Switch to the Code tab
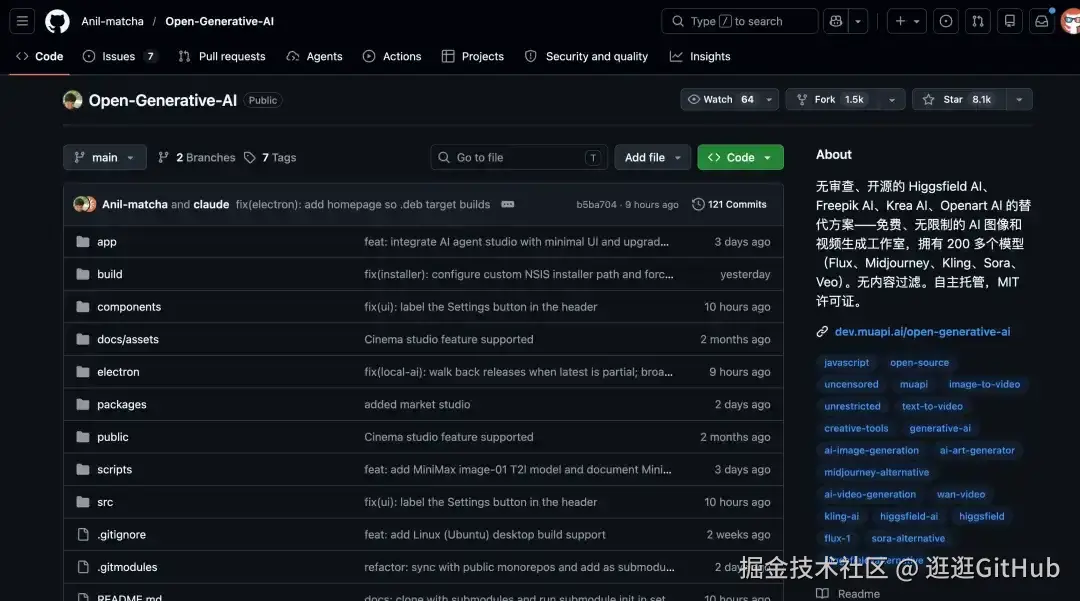Image resolution: width=1080 pixels, height=601 pixels. [x=39, y=56]
